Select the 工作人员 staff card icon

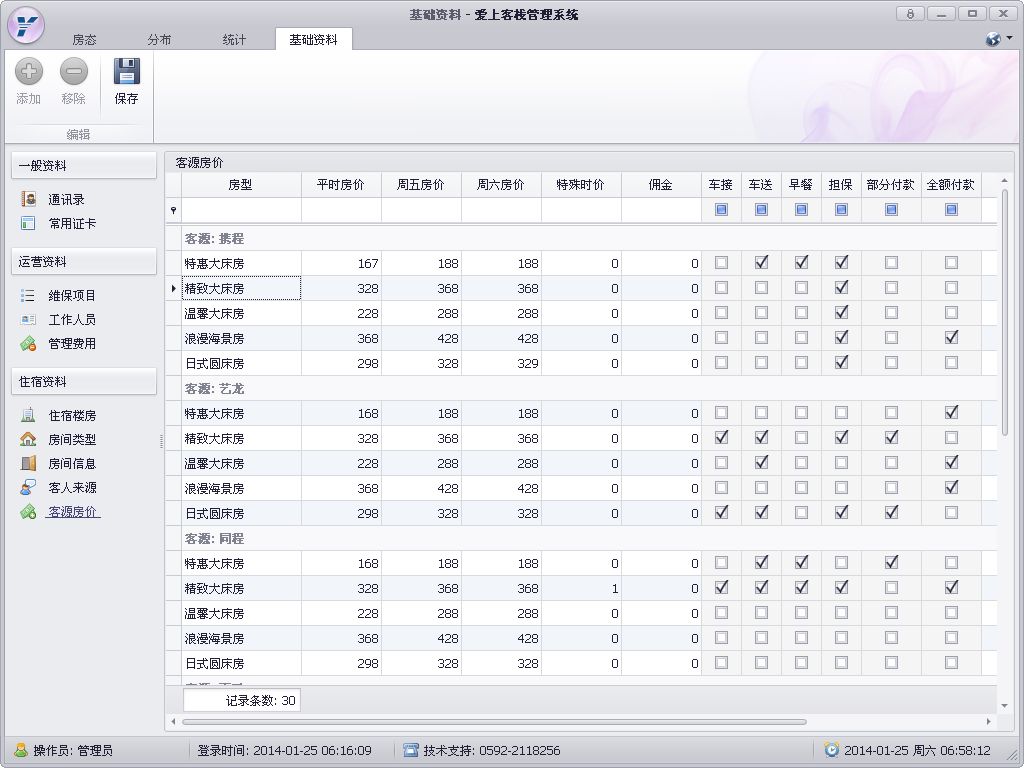28,319
